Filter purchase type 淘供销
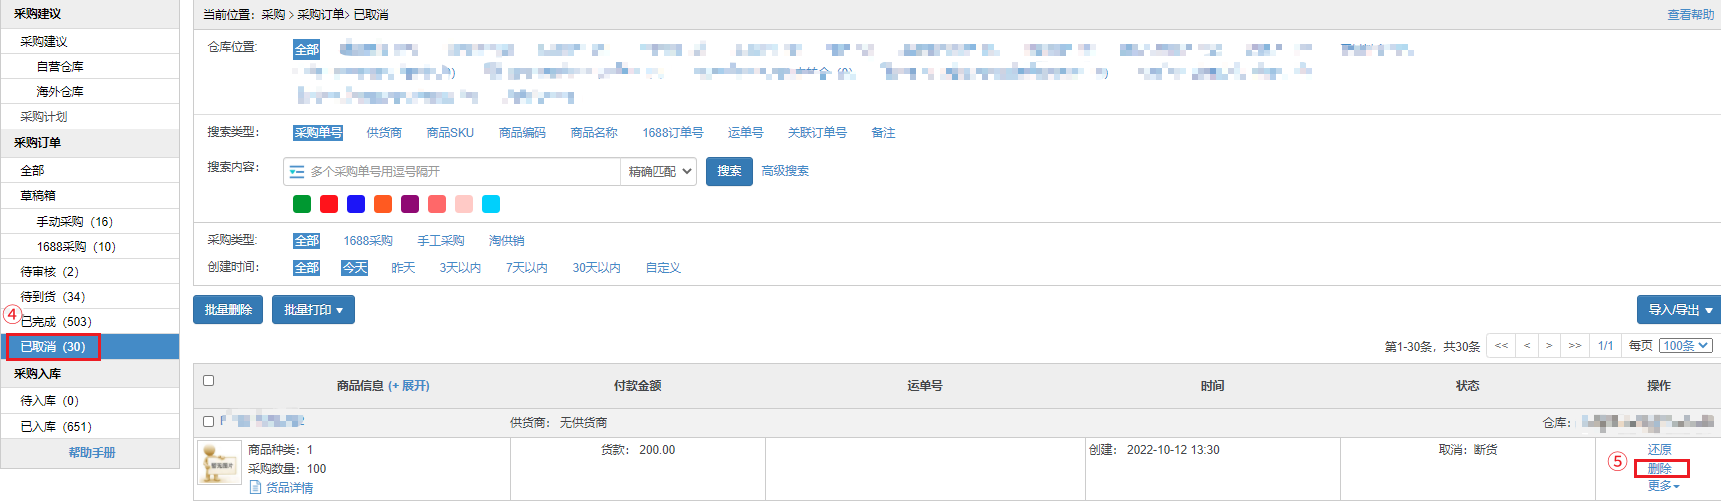Screen dimensions: 1721x501 [x=507, y=241]
